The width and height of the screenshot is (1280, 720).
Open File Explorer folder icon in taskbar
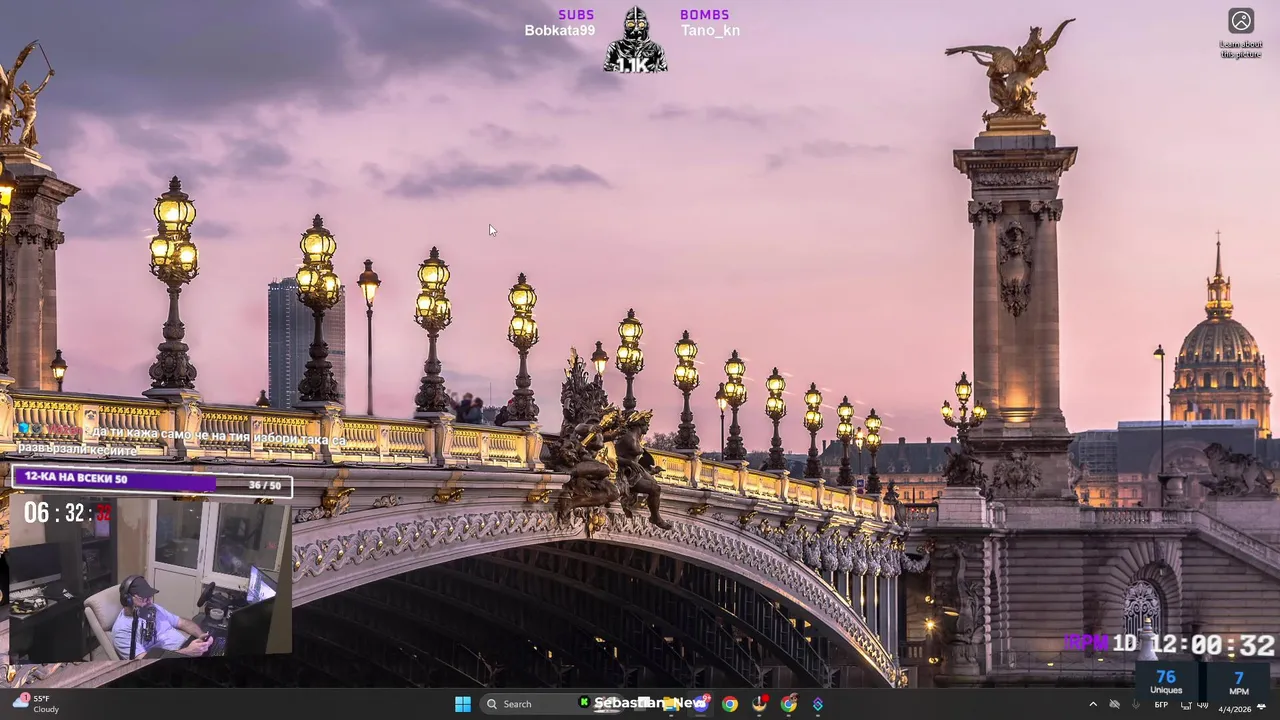coord(670,704)
